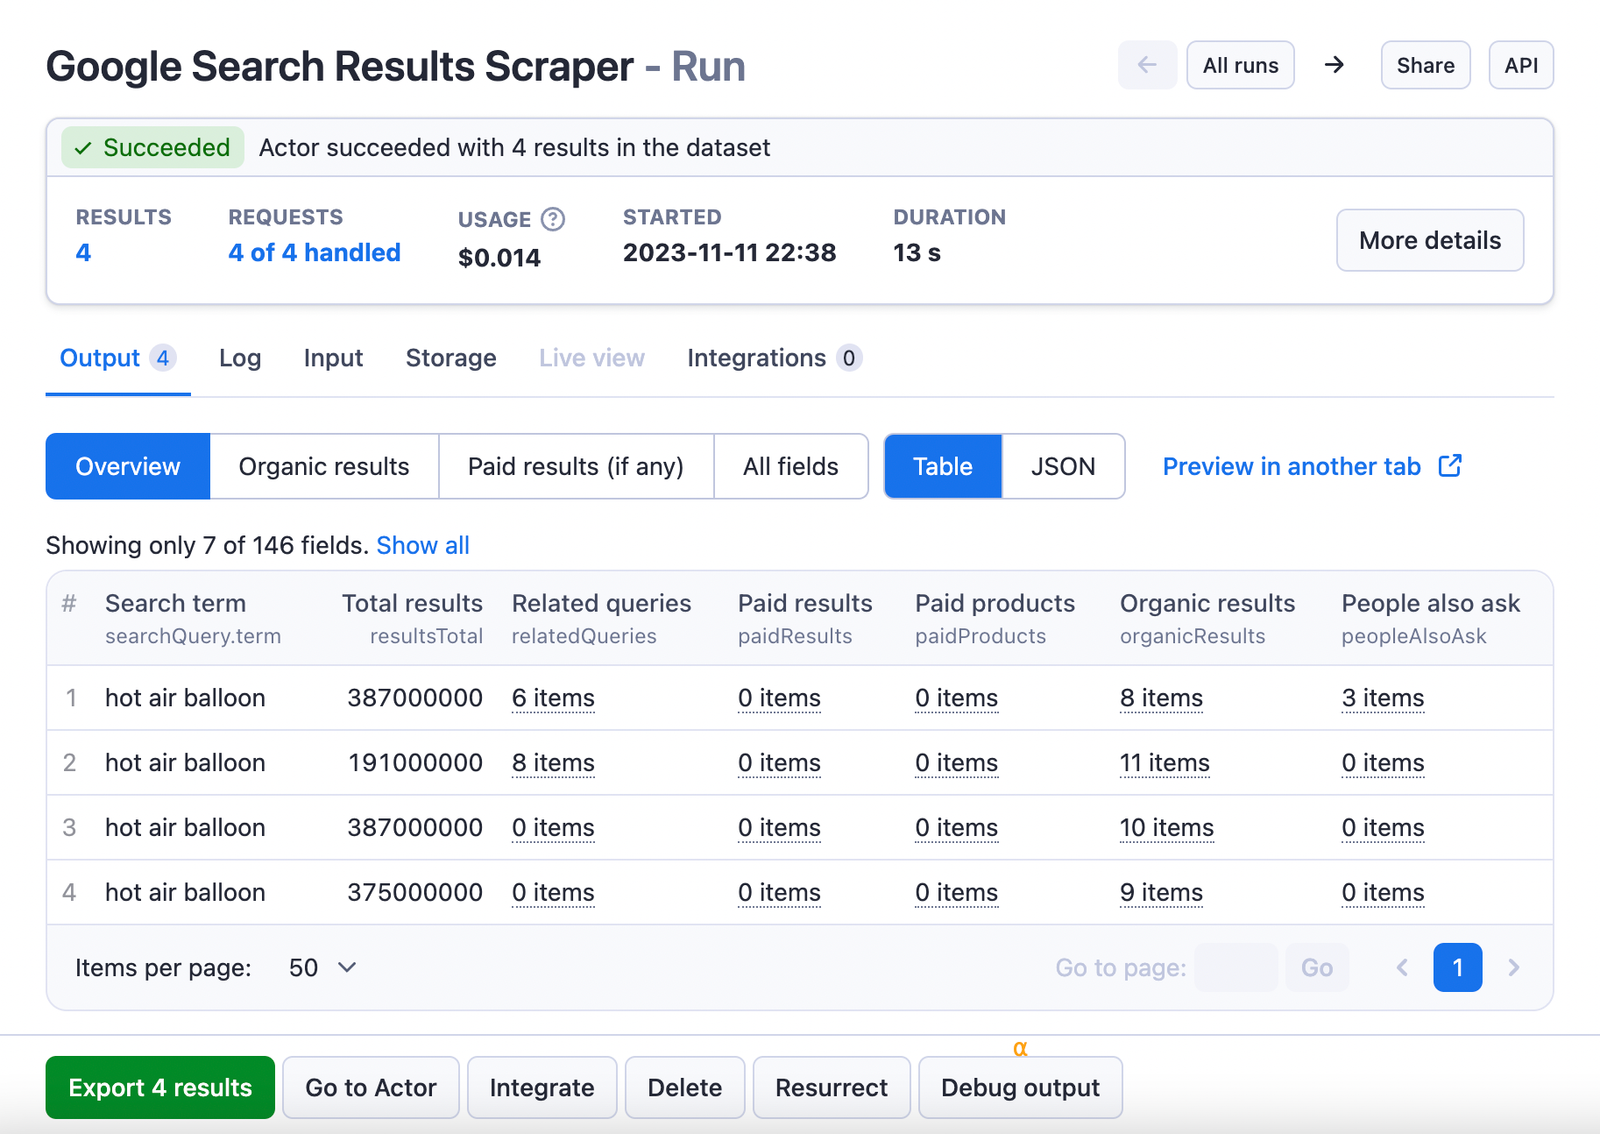
Task: Click the forward arrow to next run
Action: point(1334,64)
